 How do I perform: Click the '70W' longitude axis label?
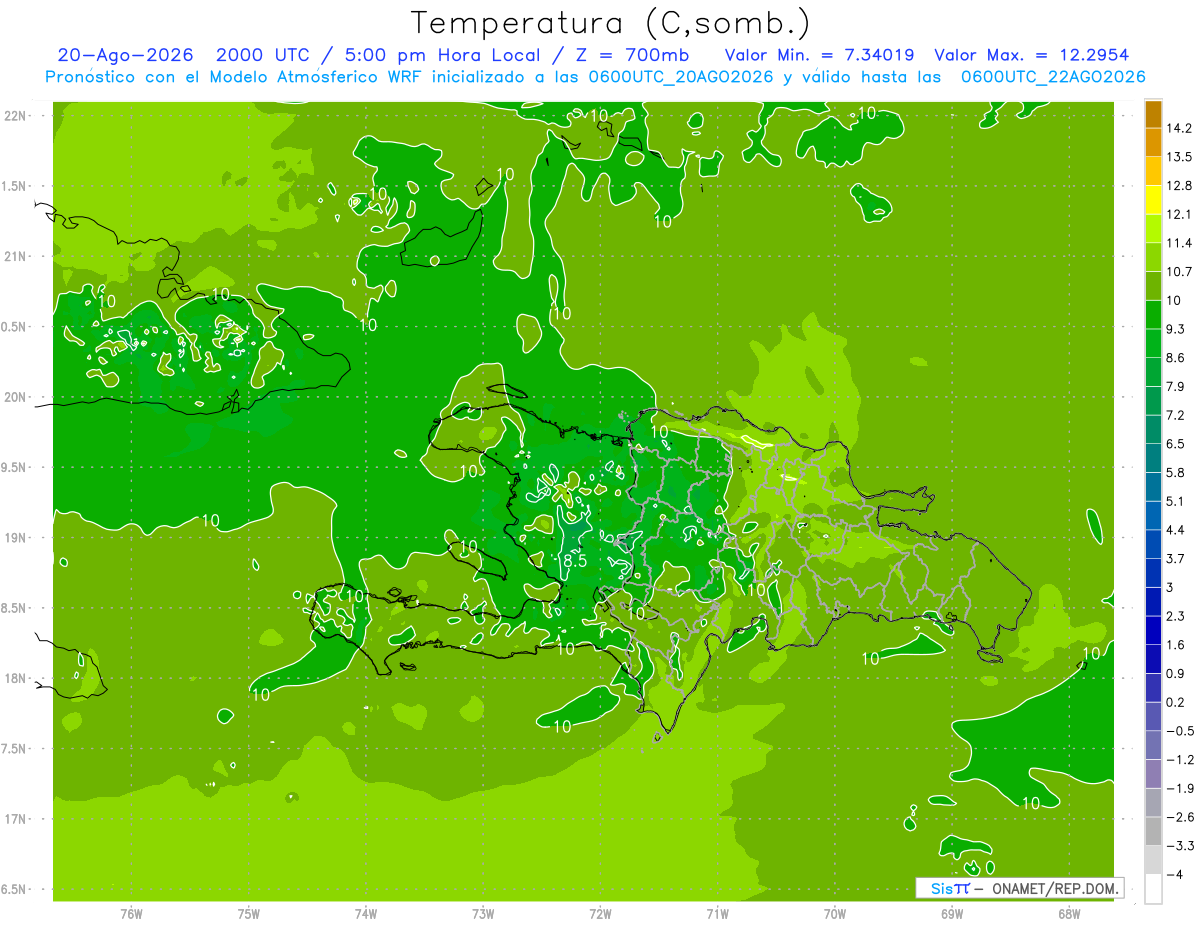(x=834, y=914)
